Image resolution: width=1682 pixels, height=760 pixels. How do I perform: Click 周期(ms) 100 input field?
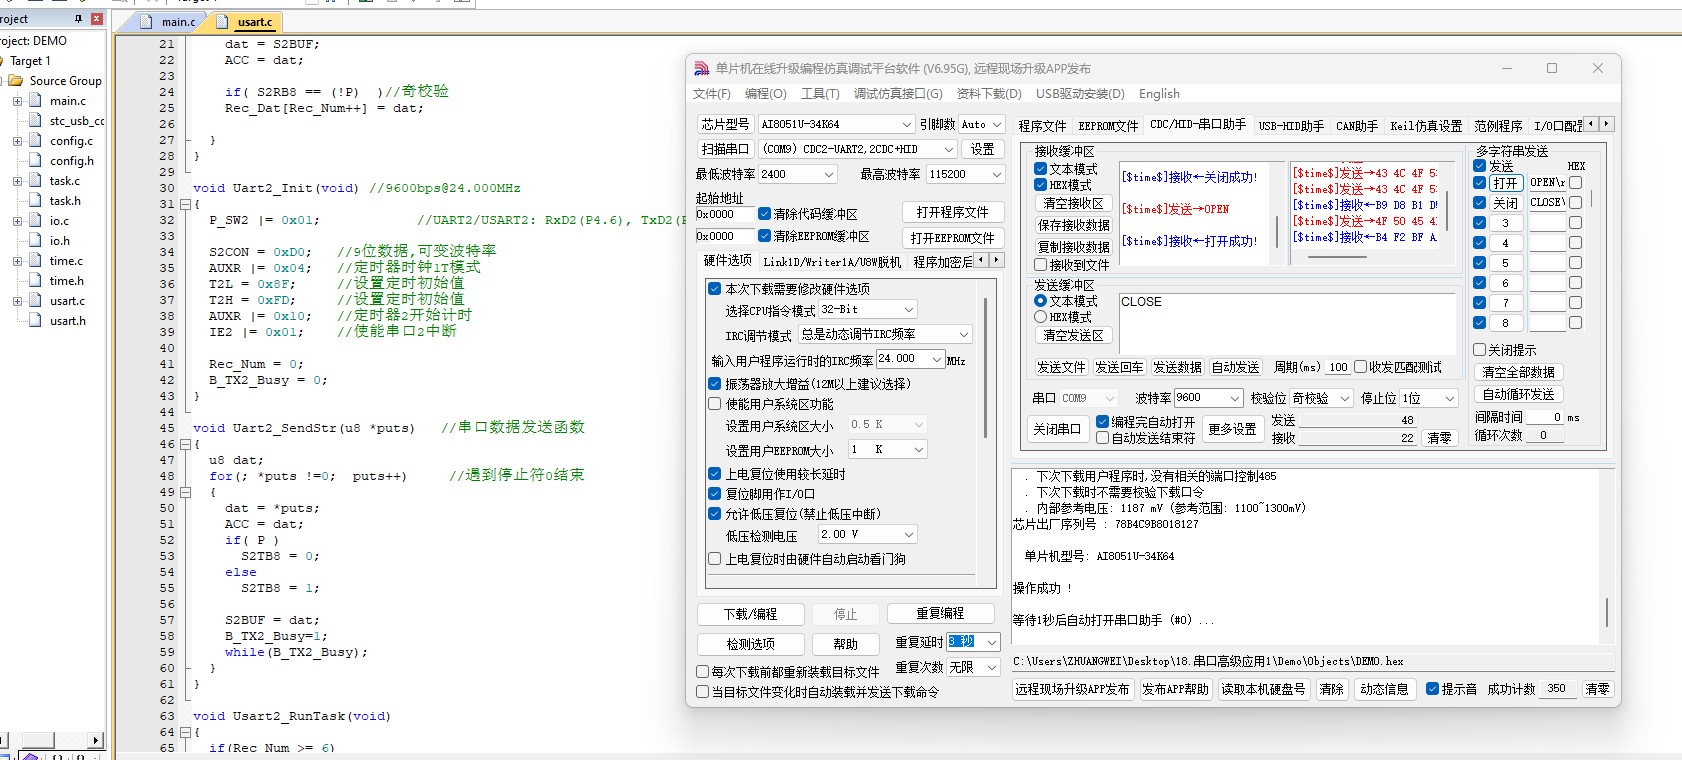[x=1339, y=367]
